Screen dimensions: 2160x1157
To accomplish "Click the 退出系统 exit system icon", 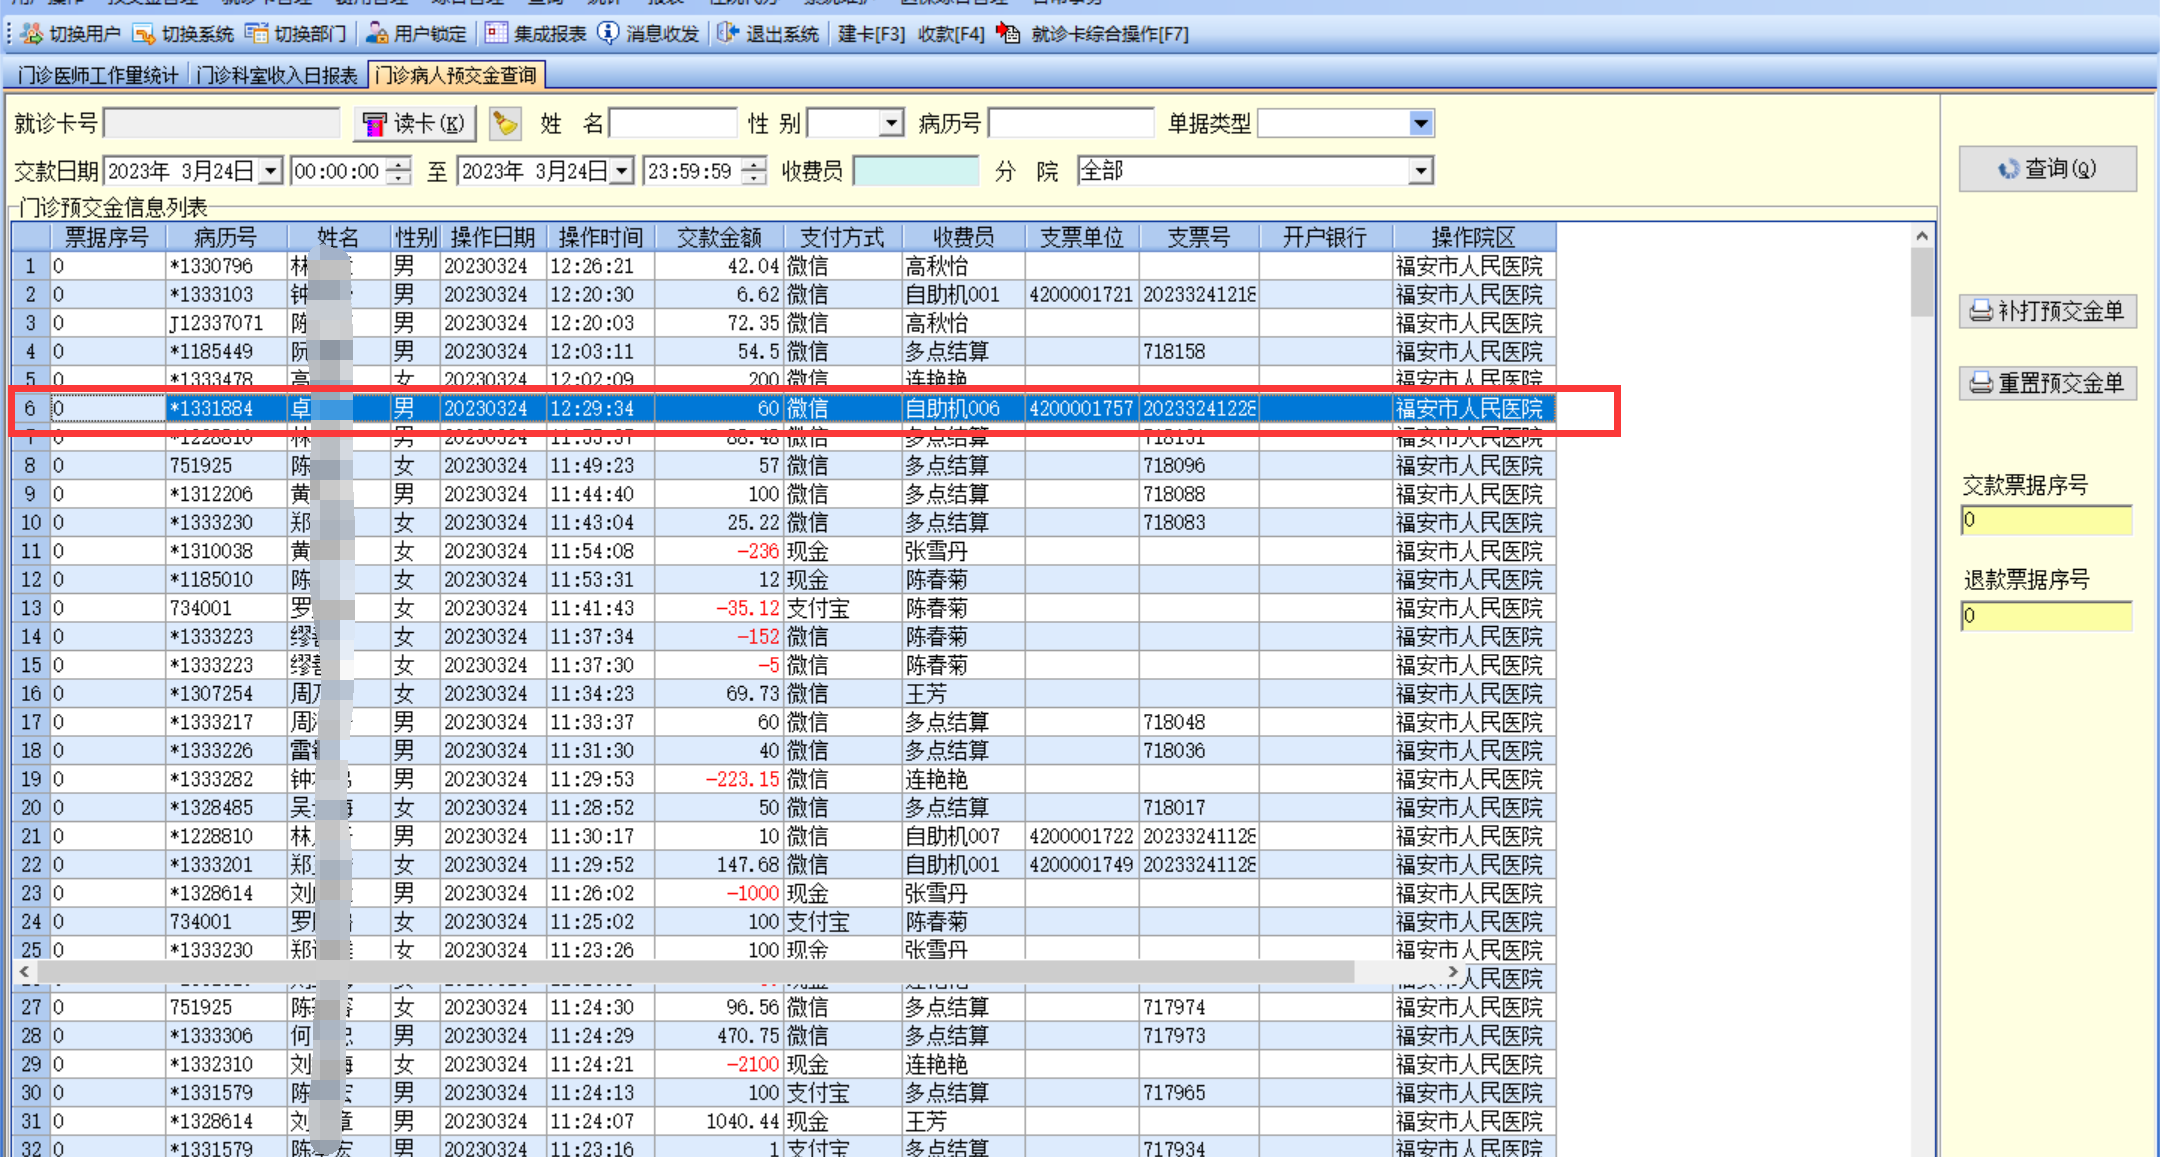I will click(x=728, y=34).
